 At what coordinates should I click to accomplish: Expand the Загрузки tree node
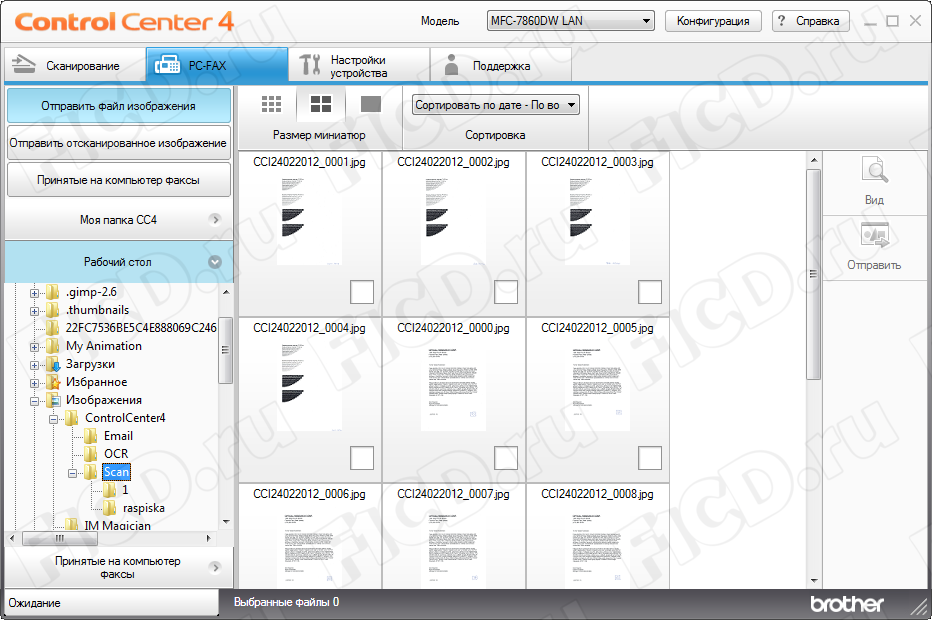click(x=34, y=365)
